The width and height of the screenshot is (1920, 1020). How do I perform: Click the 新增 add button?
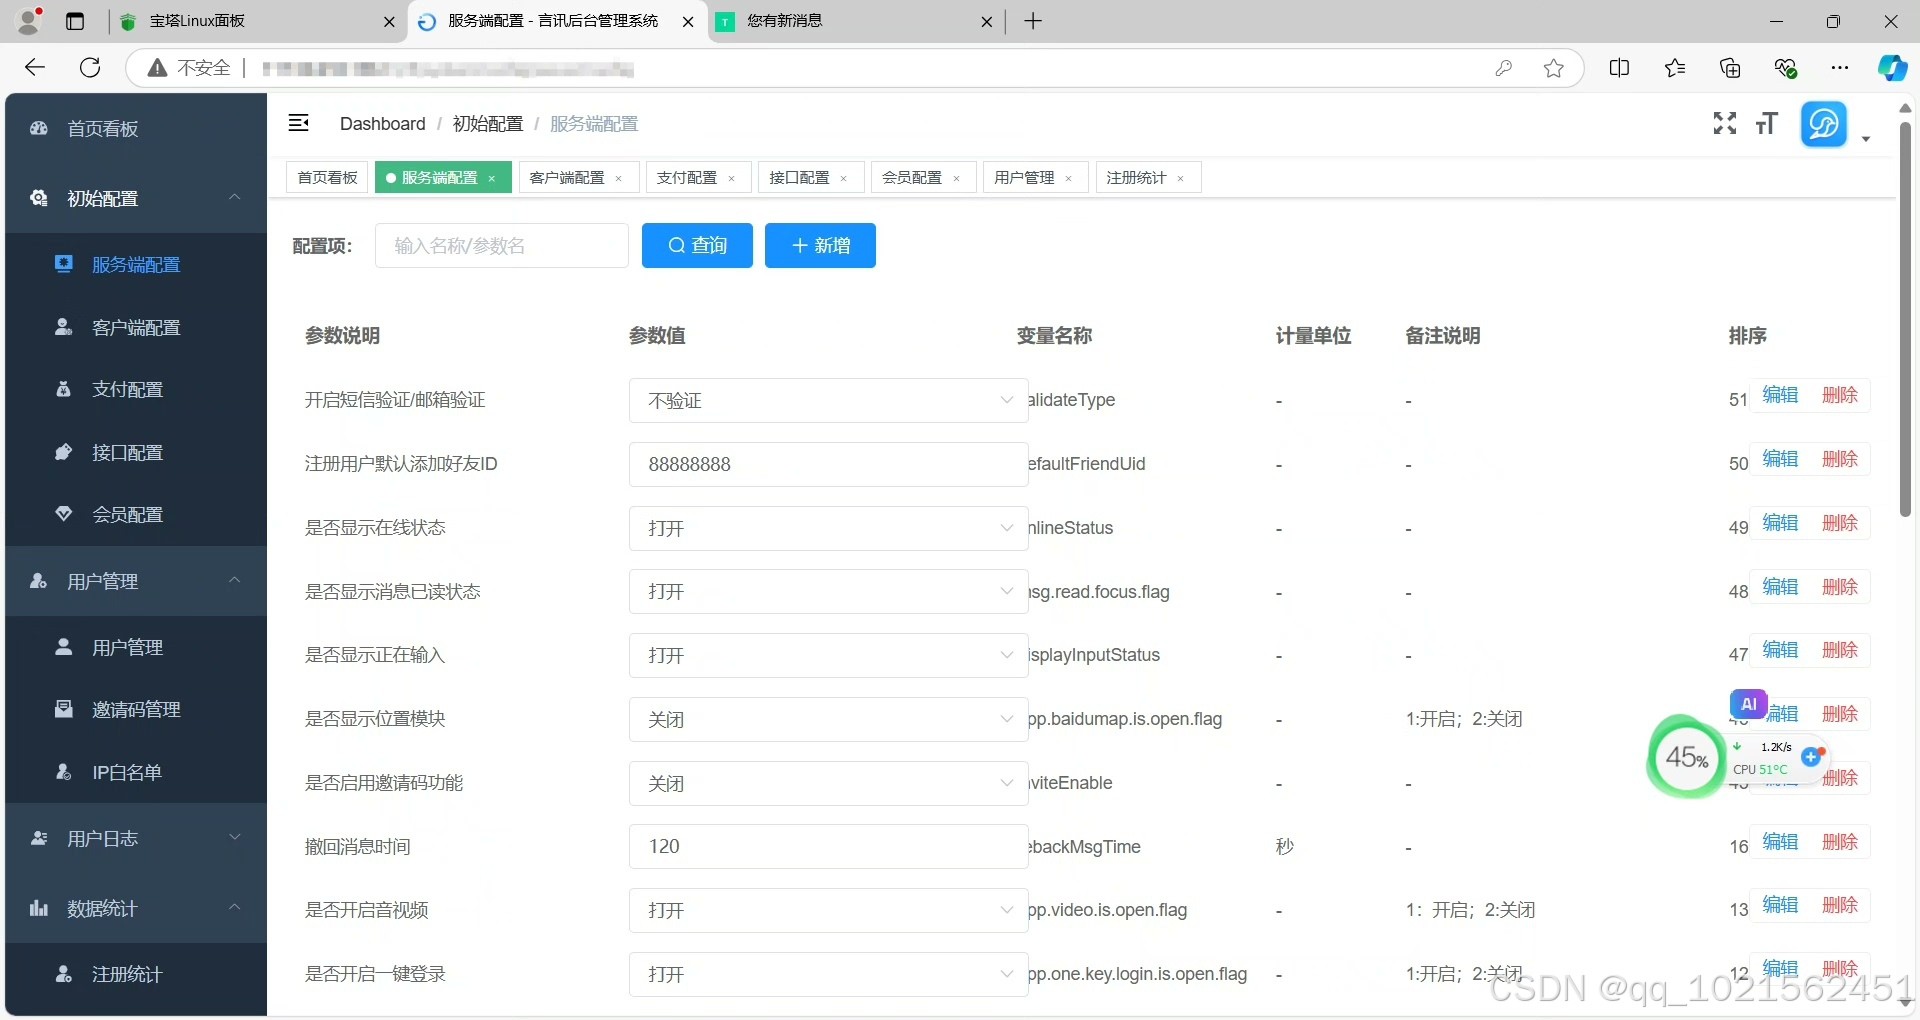820,245
